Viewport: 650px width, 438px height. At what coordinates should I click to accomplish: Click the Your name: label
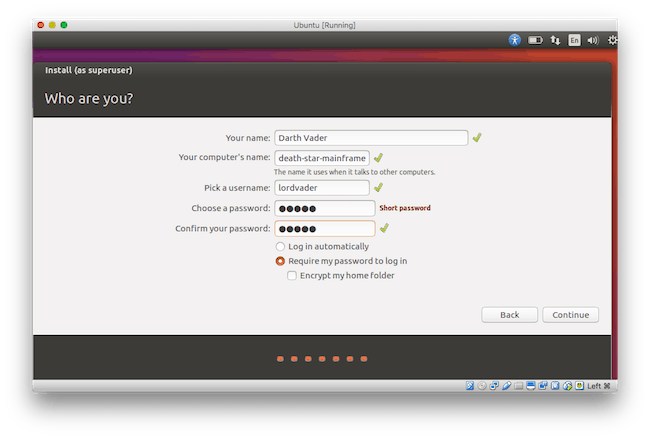coord(248,138)
